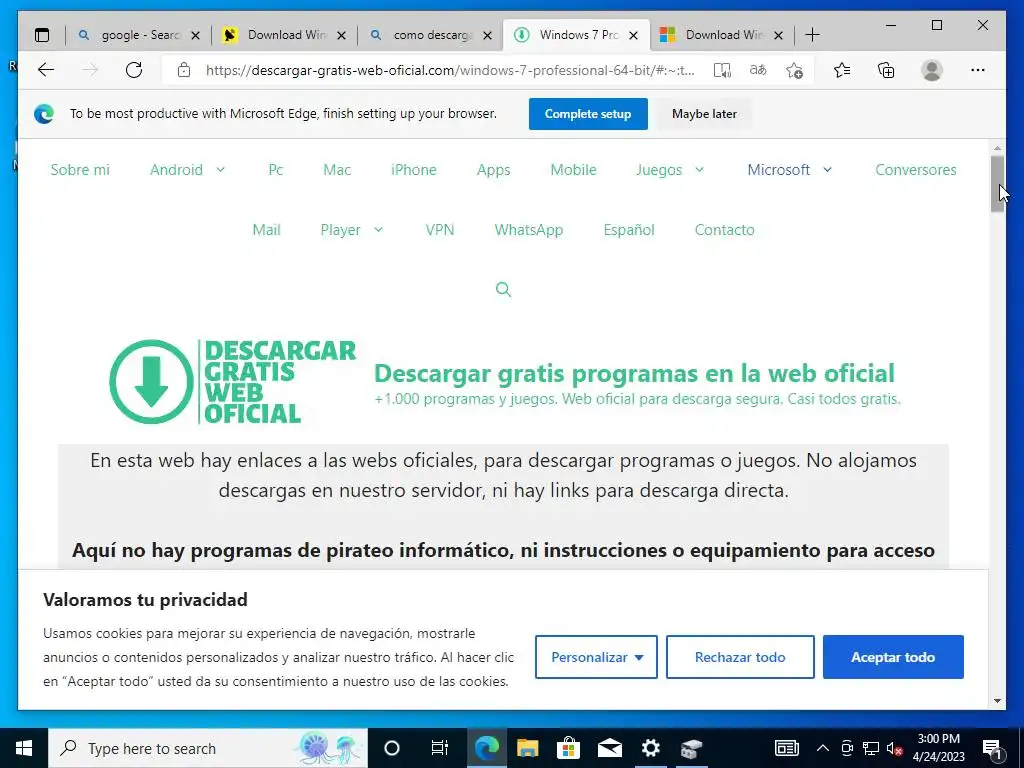Open the Contacto menu item
Viewport: 1024px width, 768px height.
tap(724, 230)
